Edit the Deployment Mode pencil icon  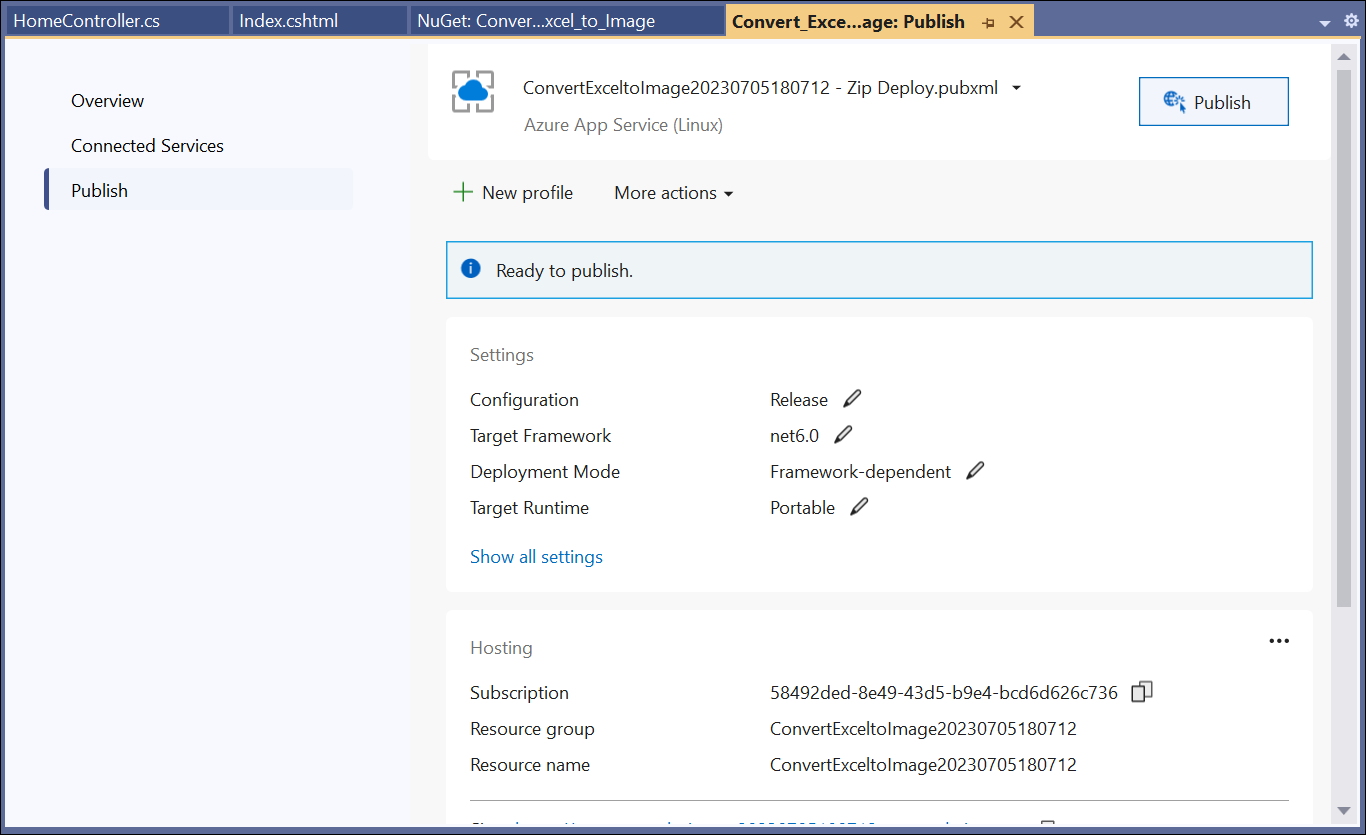tap(975, 471)
